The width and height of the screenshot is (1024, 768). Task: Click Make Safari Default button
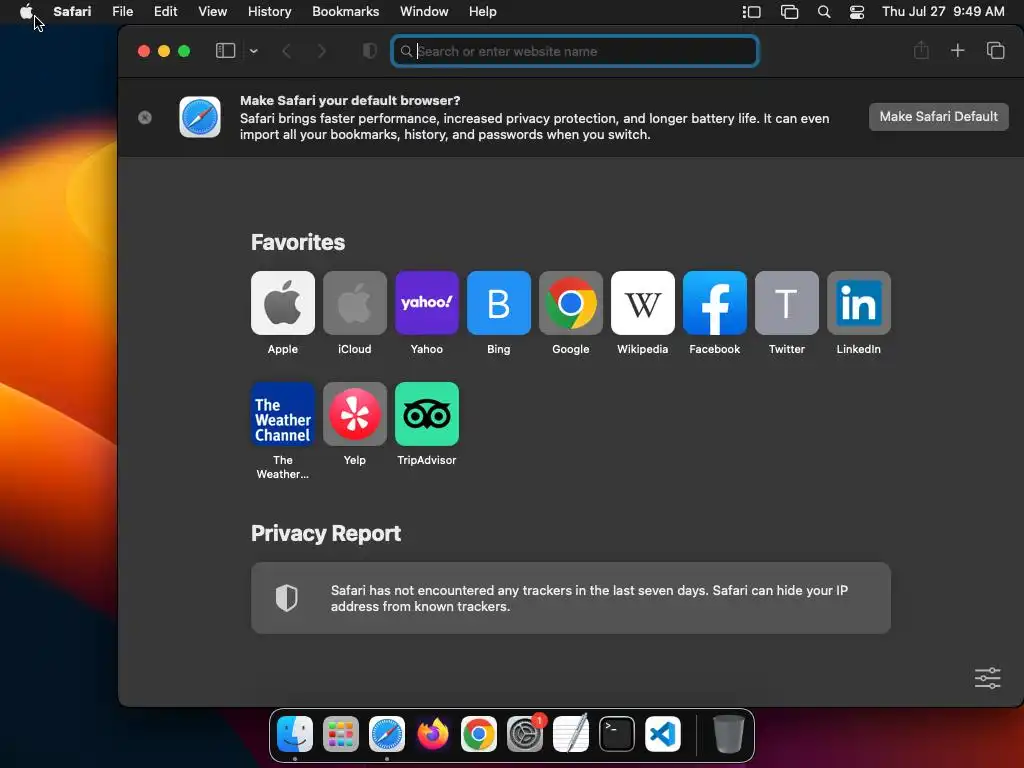pyautogui.click(x=938, y=117)
